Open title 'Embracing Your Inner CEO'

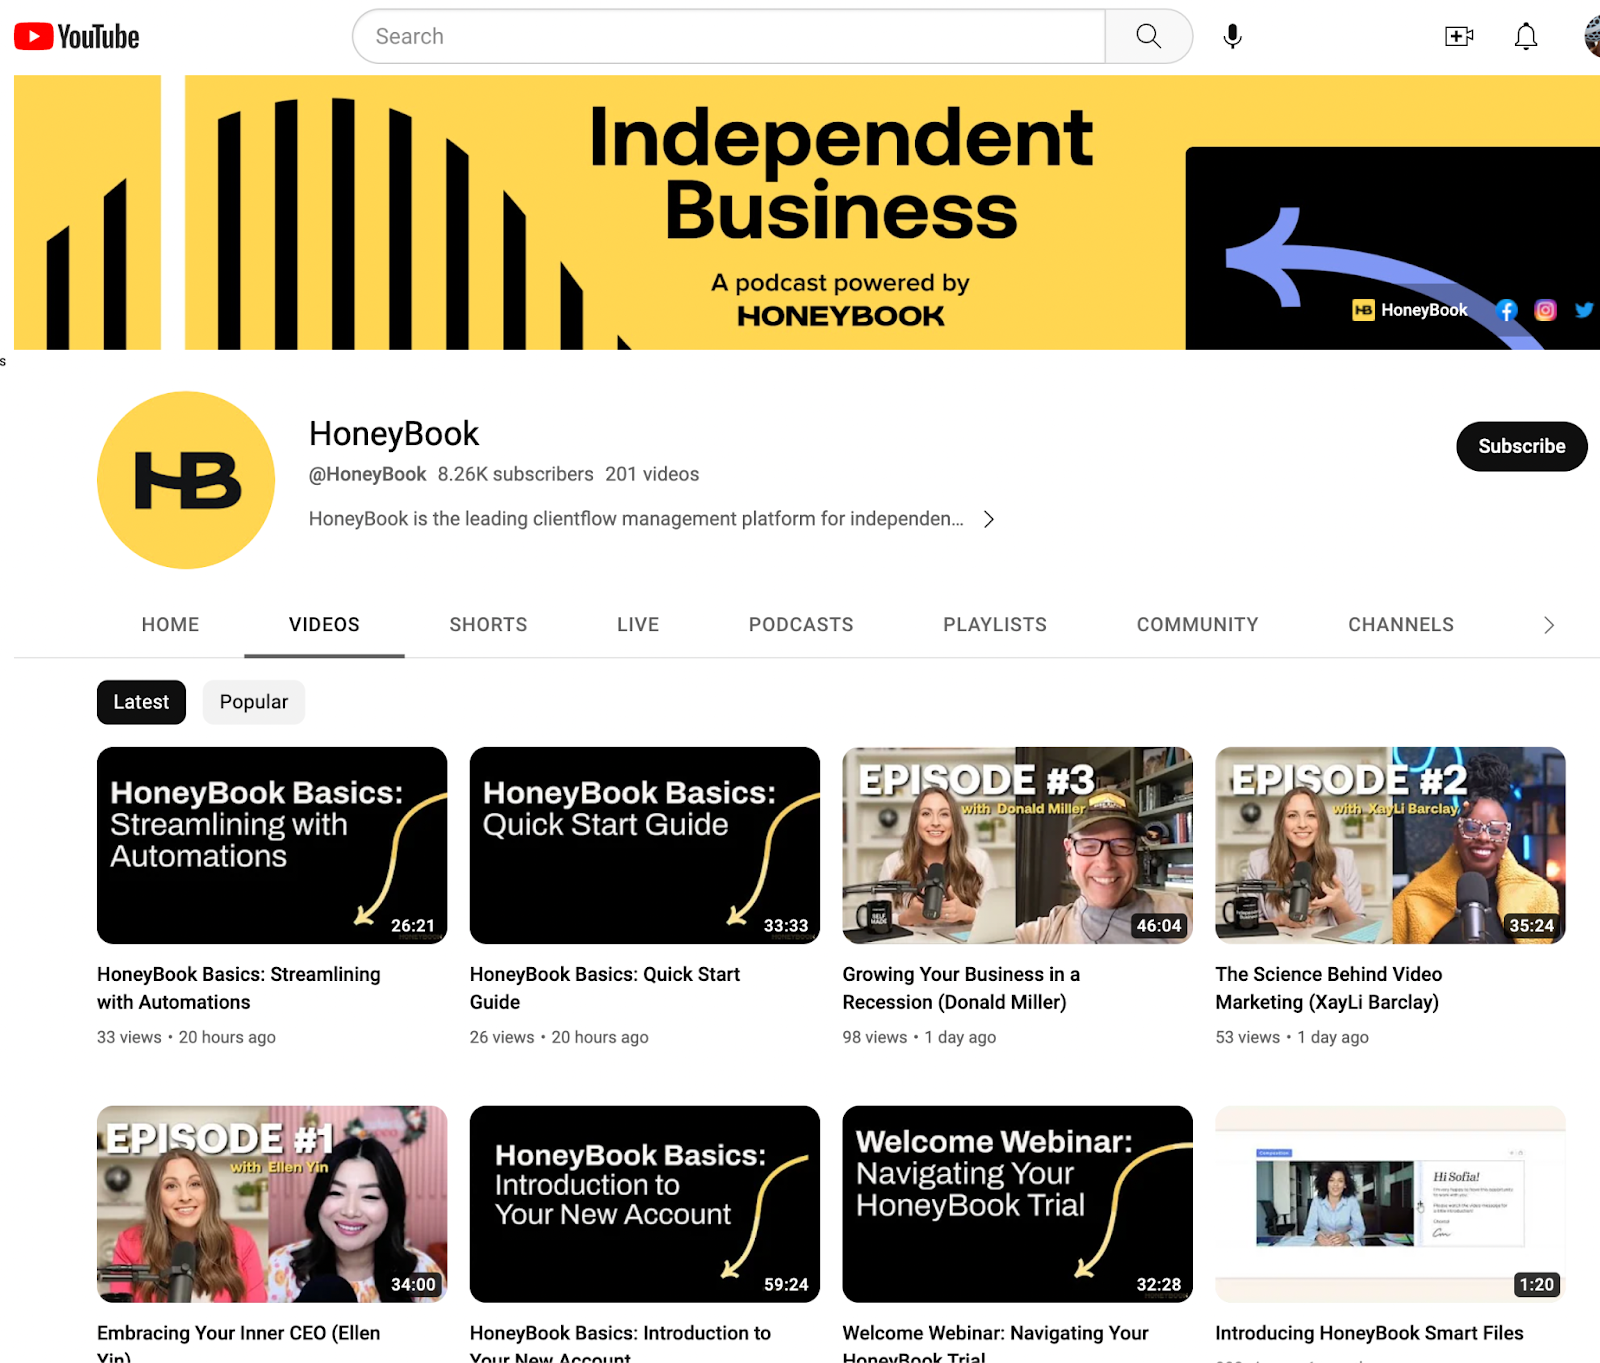[x=239, y=1342]
